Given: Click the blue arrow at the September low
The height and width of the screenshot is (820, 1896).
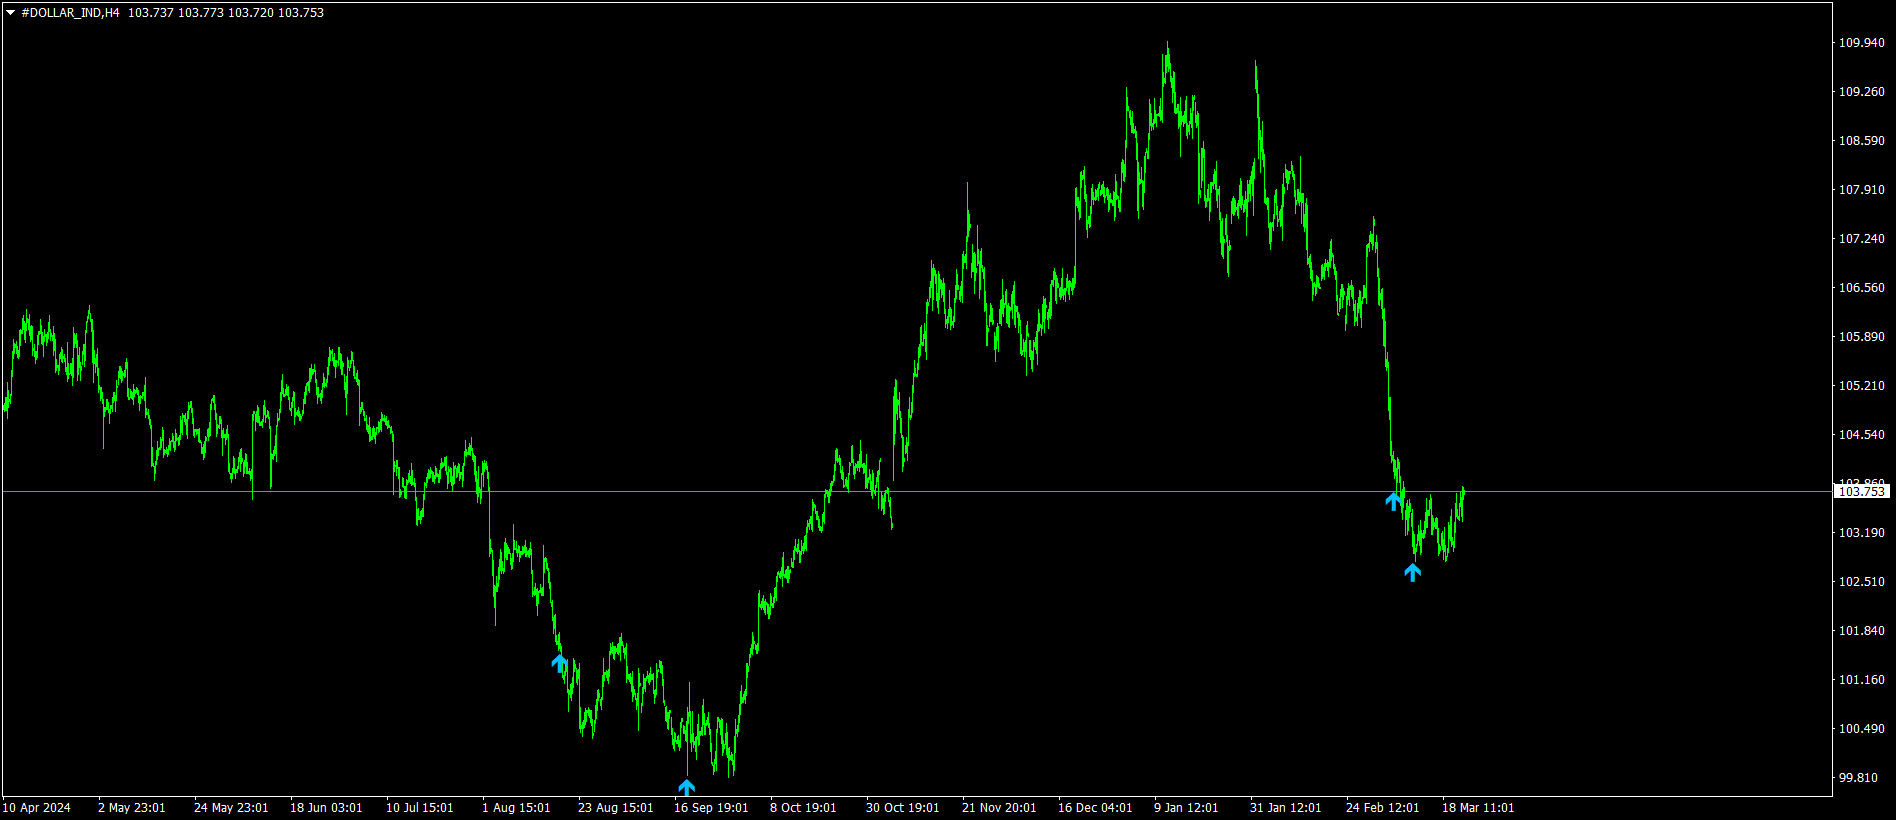Looking at the screenshot, I should [686, 787].
